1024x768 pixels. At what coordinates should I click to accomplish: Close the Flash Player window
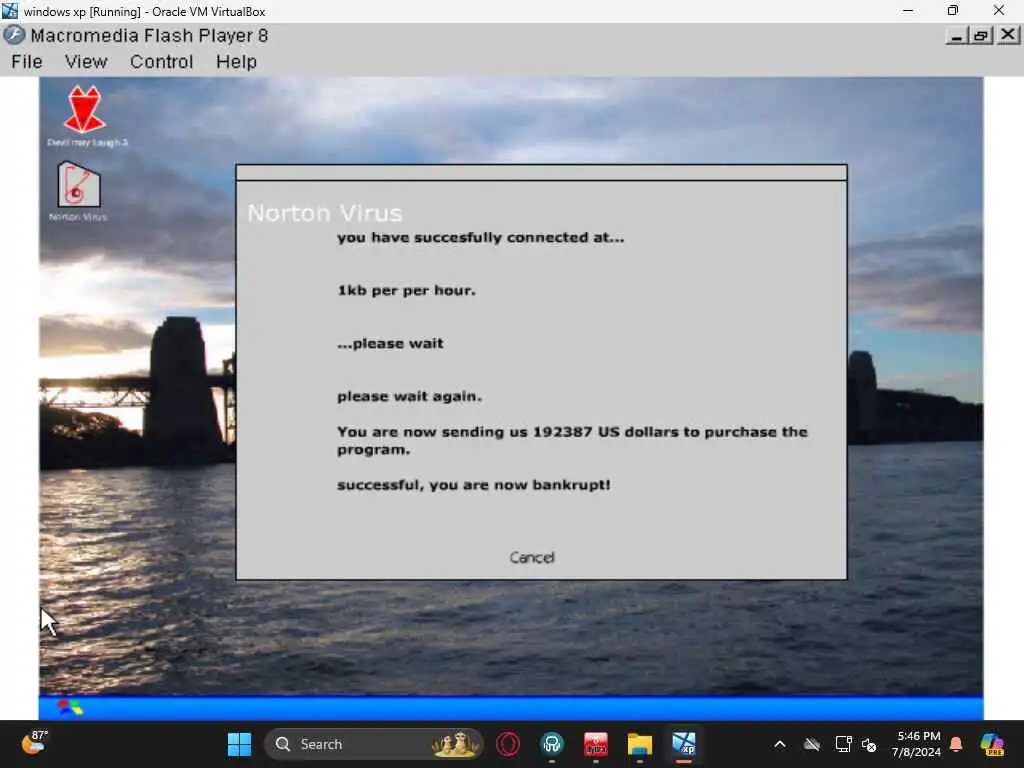[x=1008, y=35]
